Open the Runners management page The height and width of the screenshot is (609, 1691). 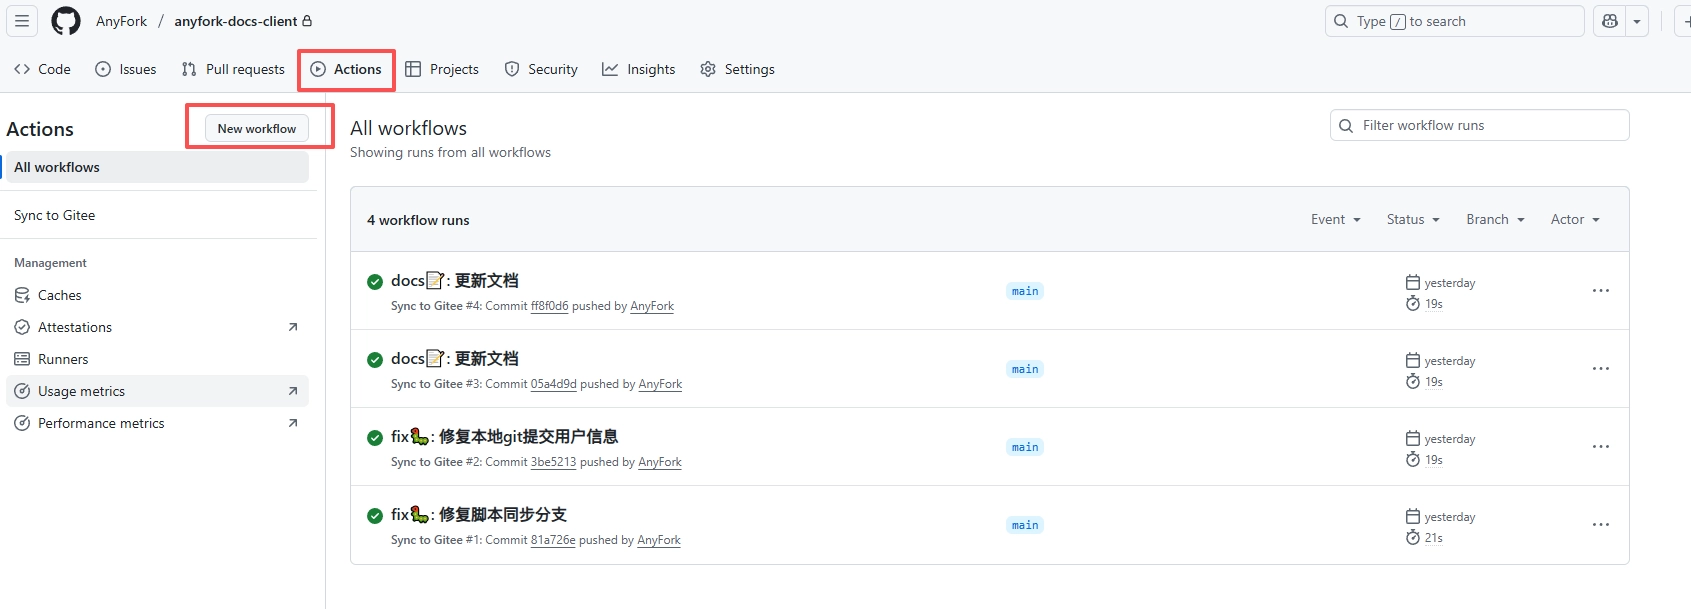click(63, 359)
